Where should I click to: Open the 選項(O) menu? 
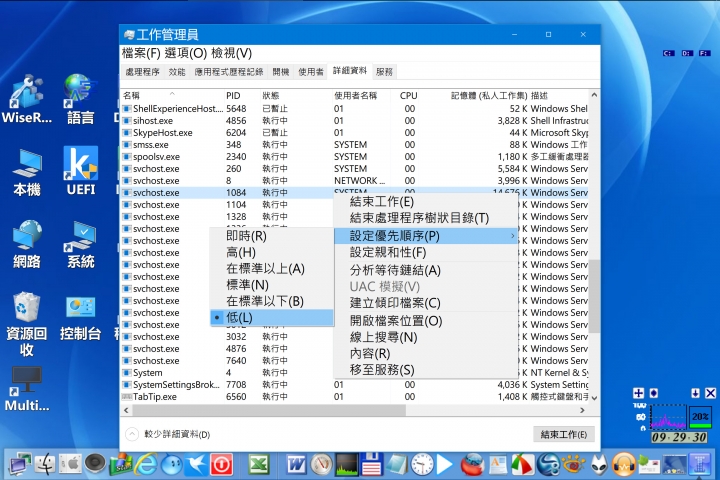point(186,53)
